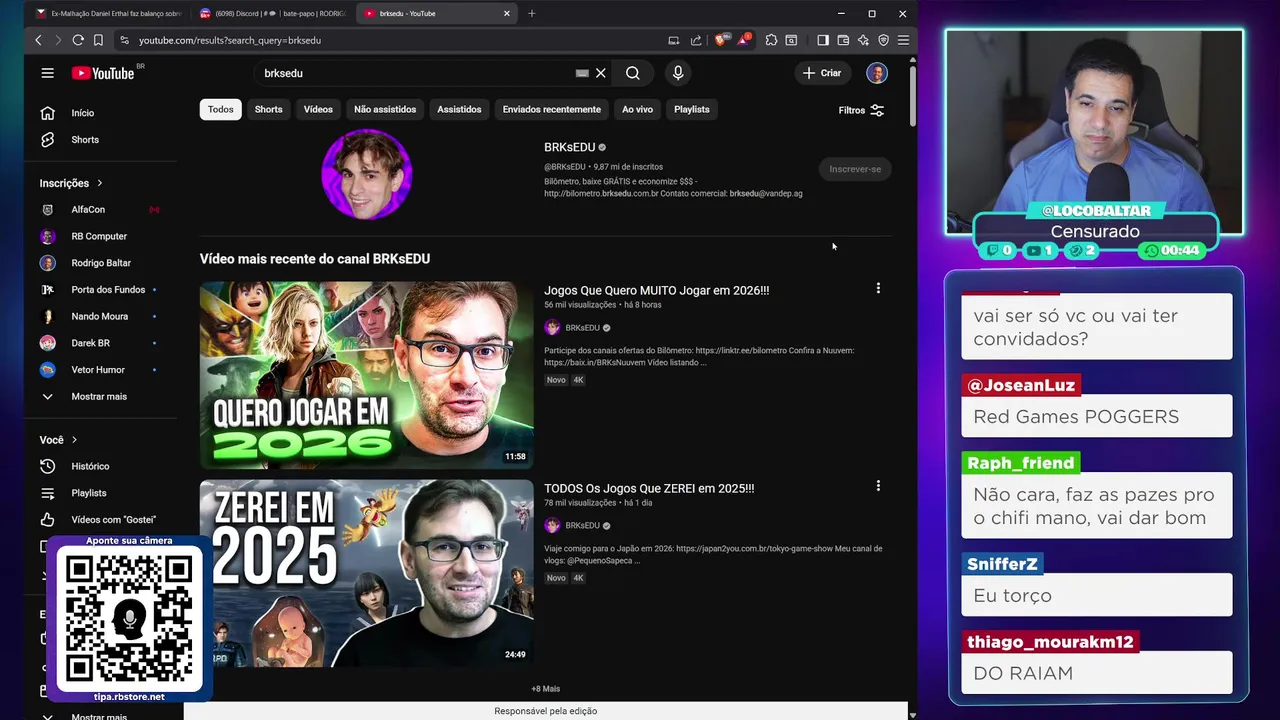Viewport: 1280px width, 720px height.
Task: Clear the search box with the X
Action: 601,73
